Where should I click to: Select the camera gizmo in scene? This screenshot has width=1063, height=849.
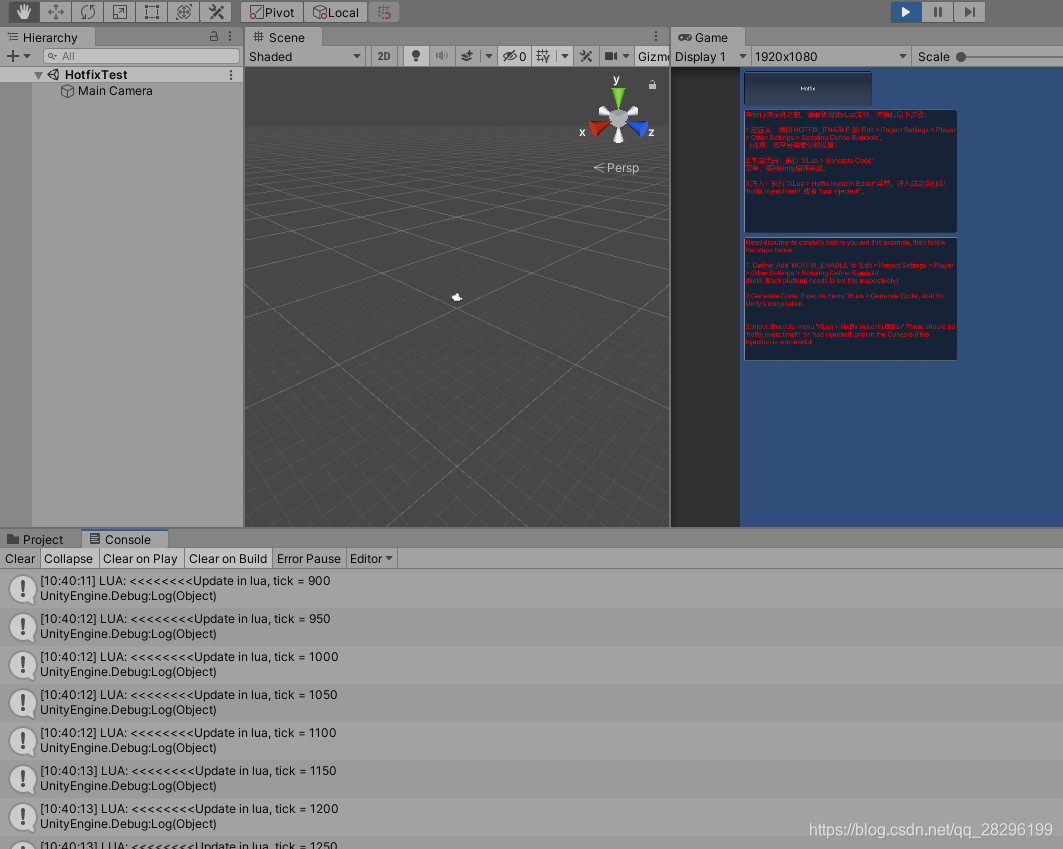tap(457, 297)
